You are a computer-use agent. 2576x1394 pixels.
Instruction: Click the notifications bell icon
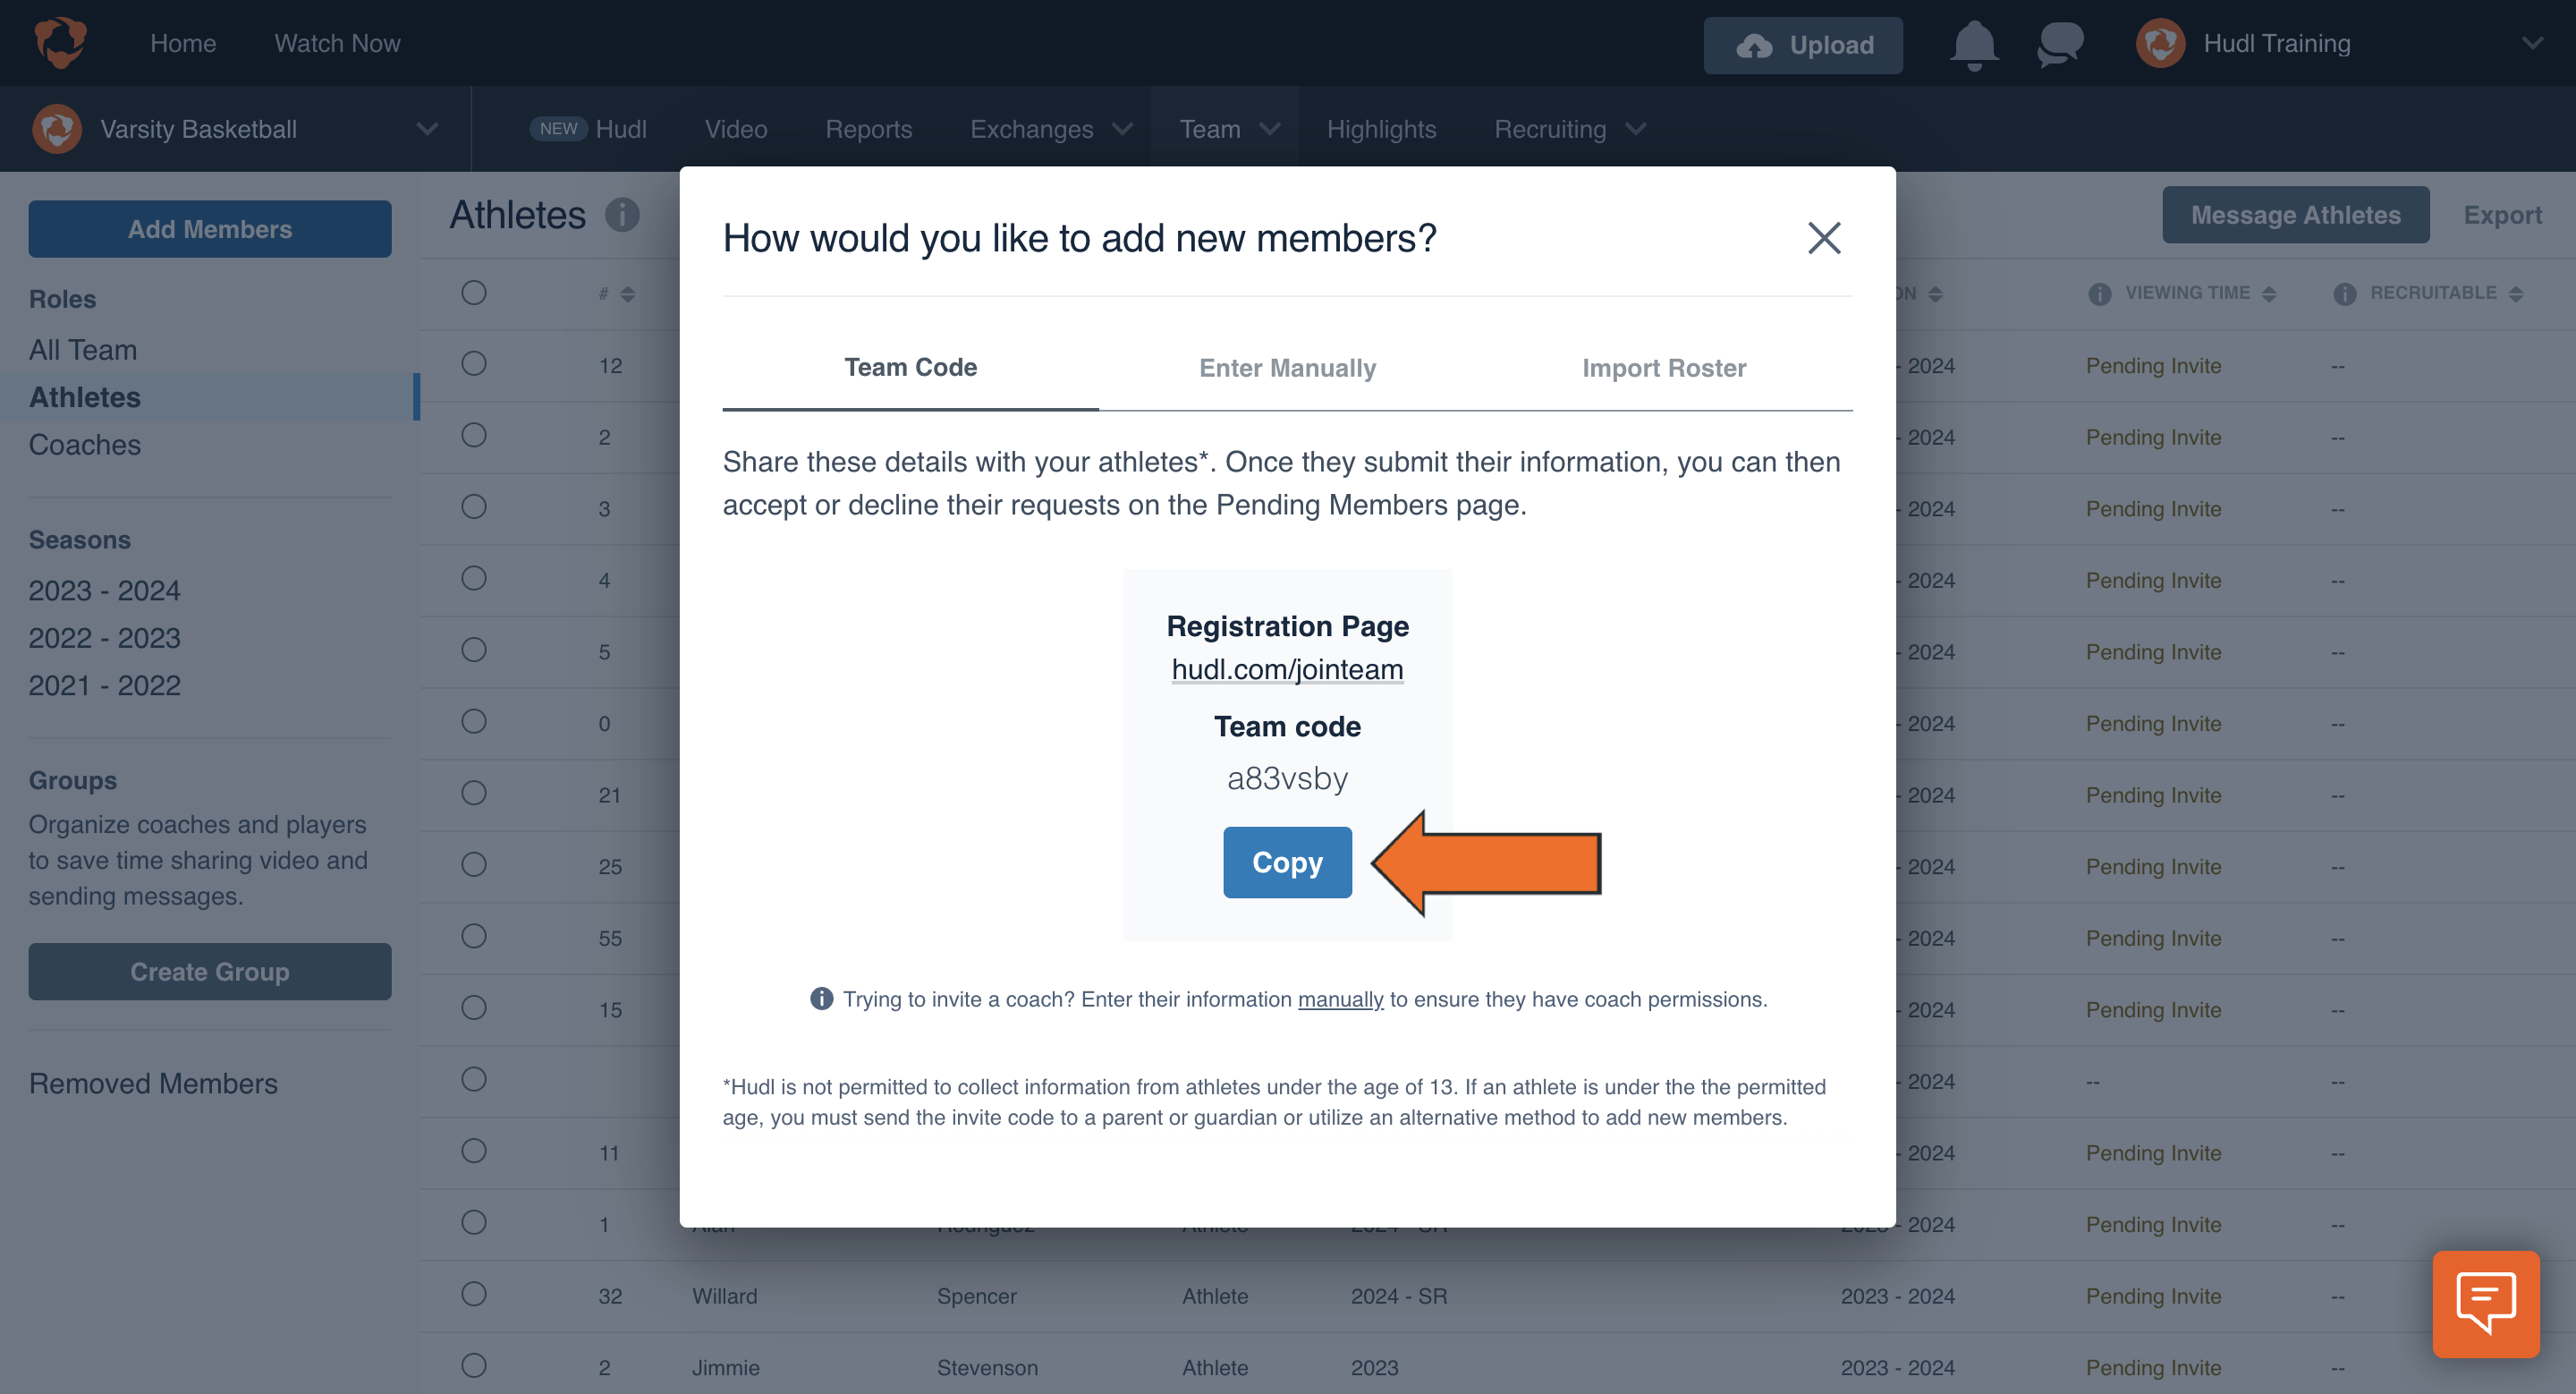tap(1974, 43)
